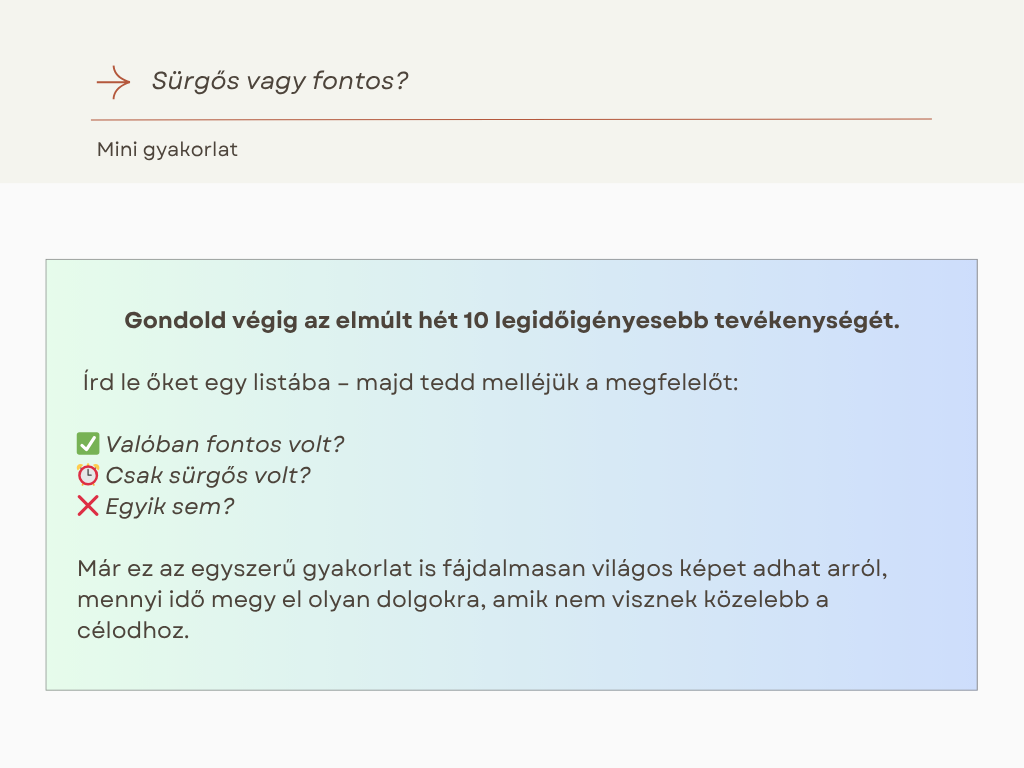1024x768 pixels.
Task: Click the "Csak sürgős volt?" text
Action: (x=208, y=475)
